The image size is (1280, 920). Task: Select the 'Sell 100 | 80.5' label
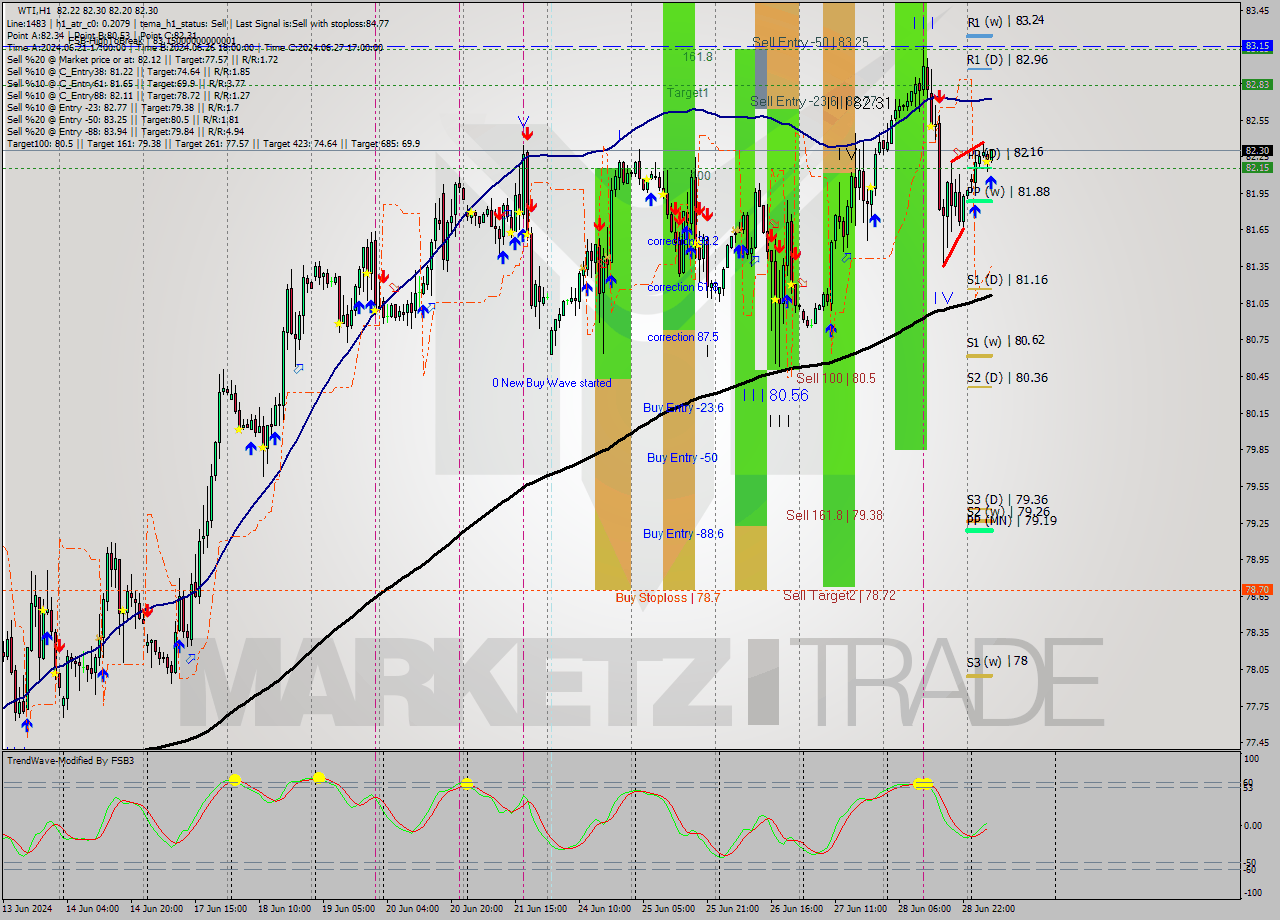pos(836,379)
